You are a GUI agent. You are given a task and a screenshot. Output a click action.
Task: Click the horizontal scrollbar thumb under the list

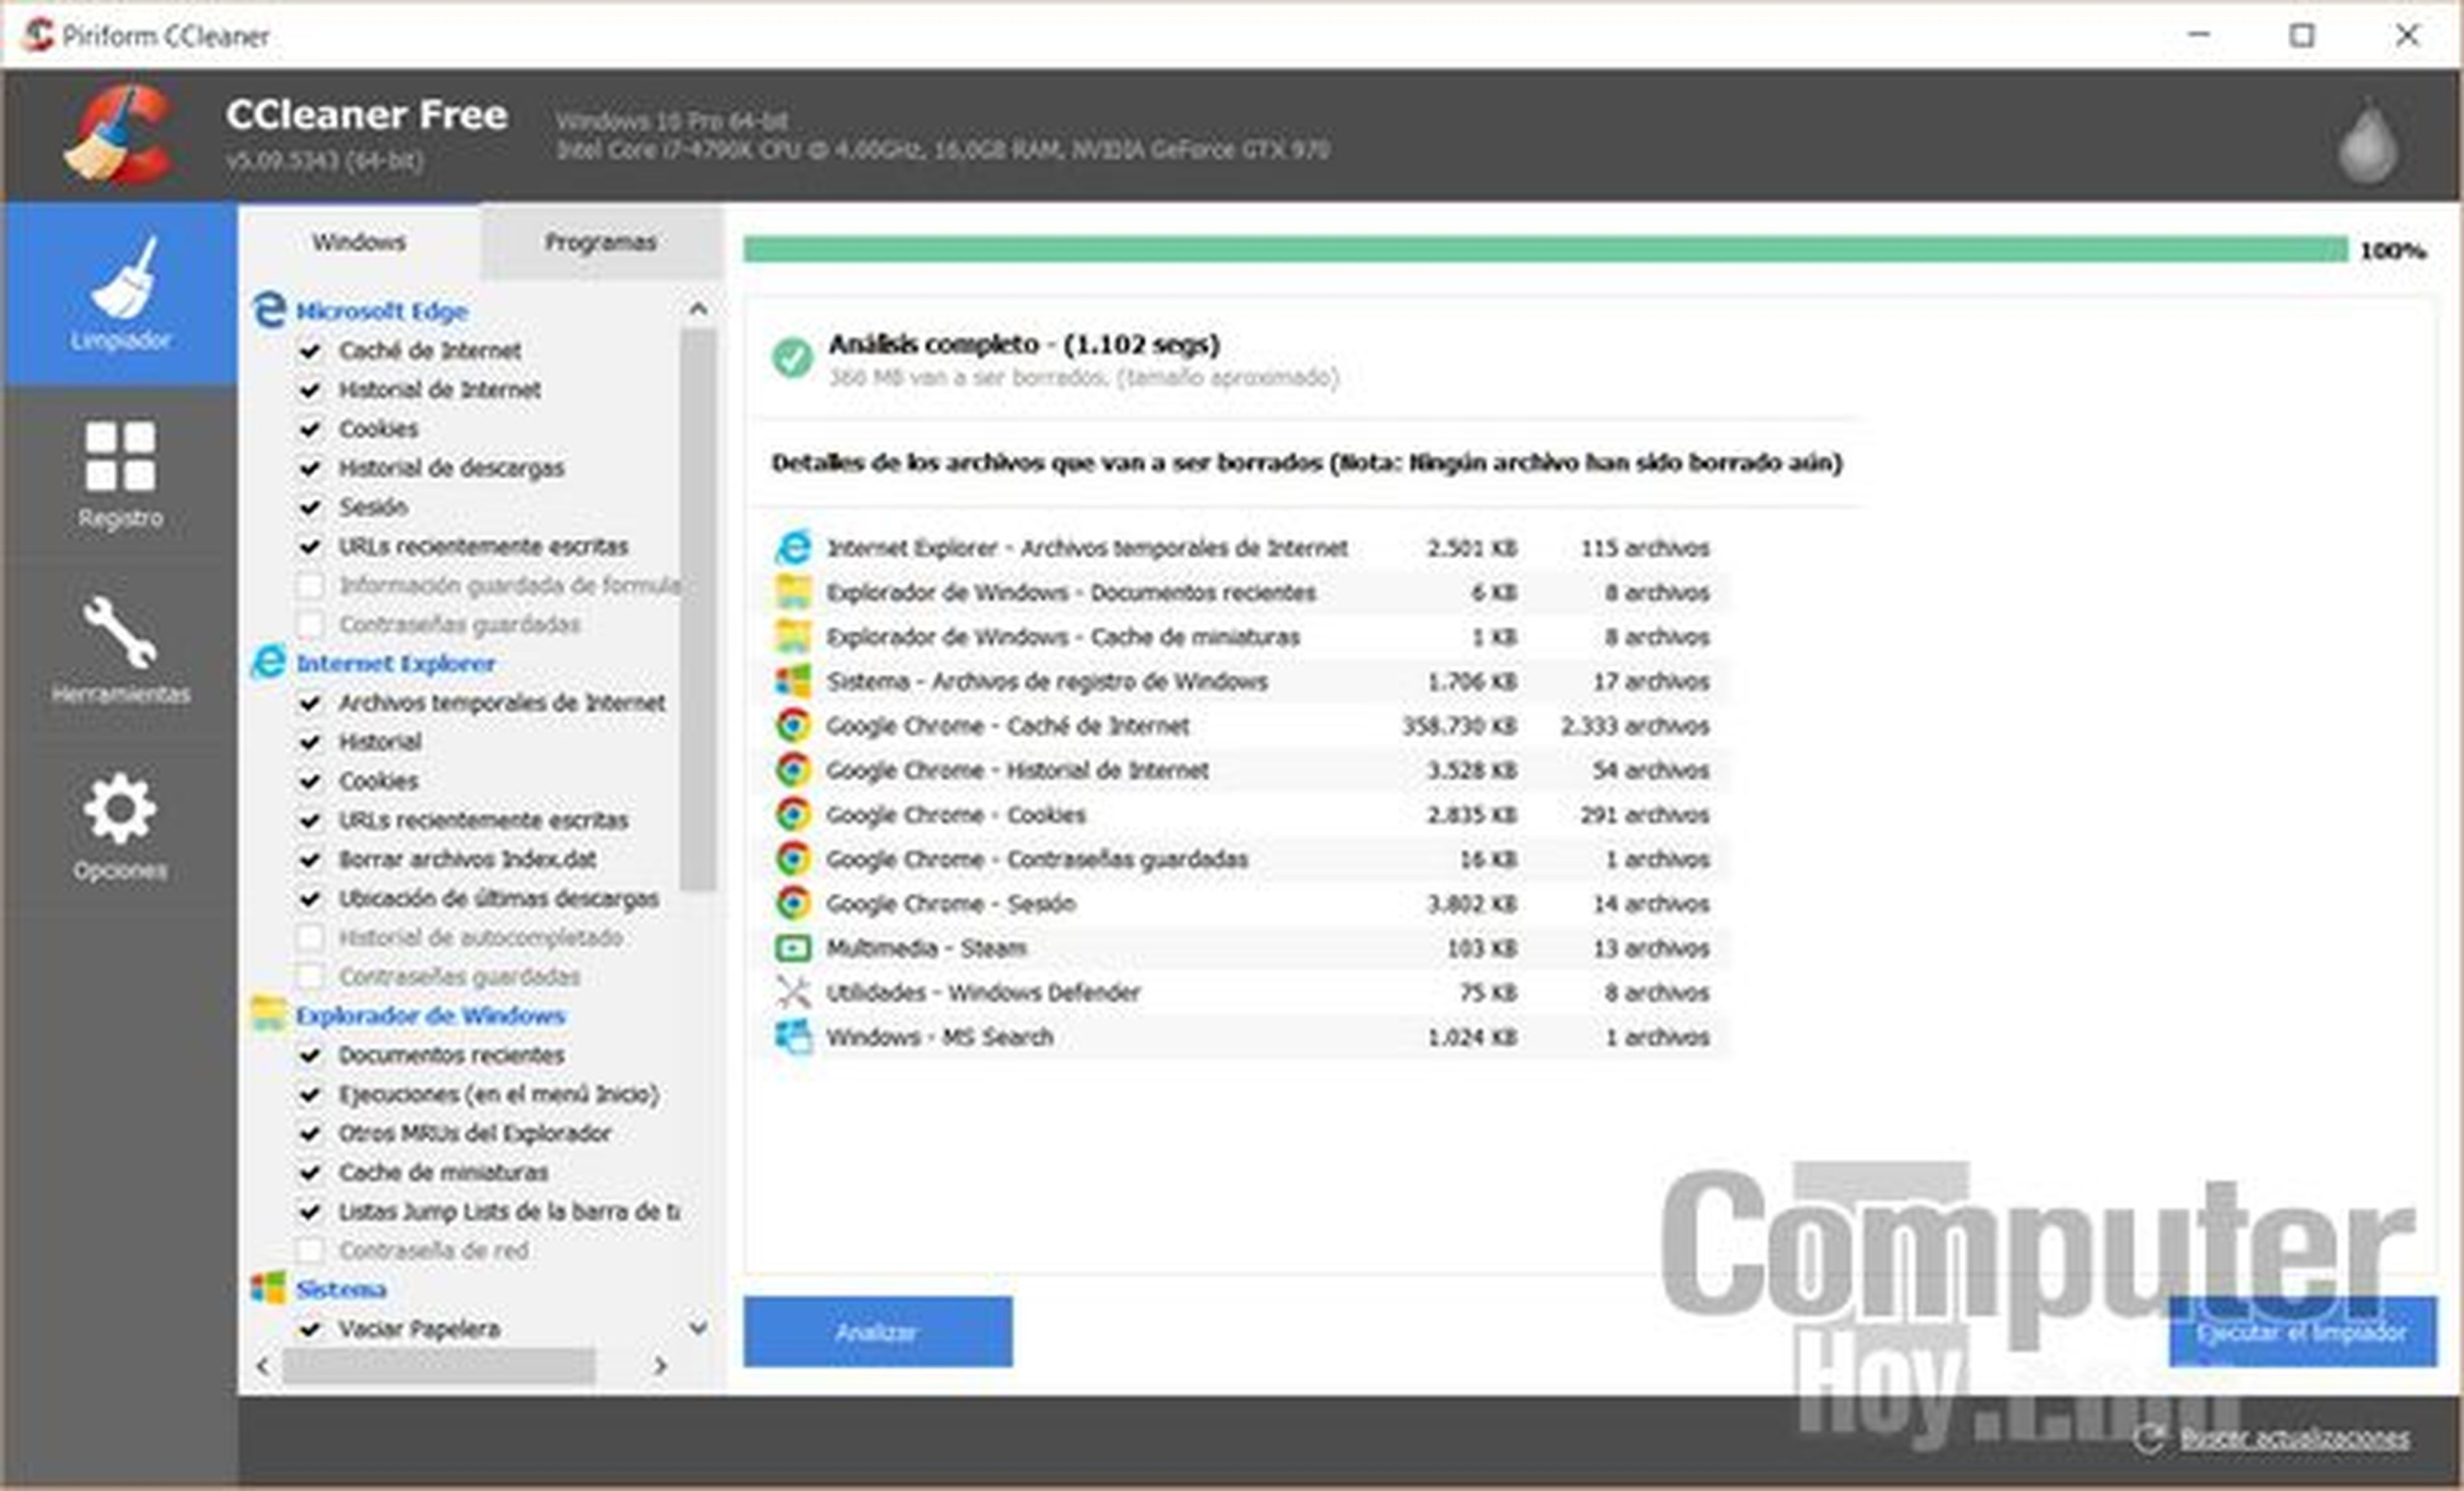coord(438,1366)
